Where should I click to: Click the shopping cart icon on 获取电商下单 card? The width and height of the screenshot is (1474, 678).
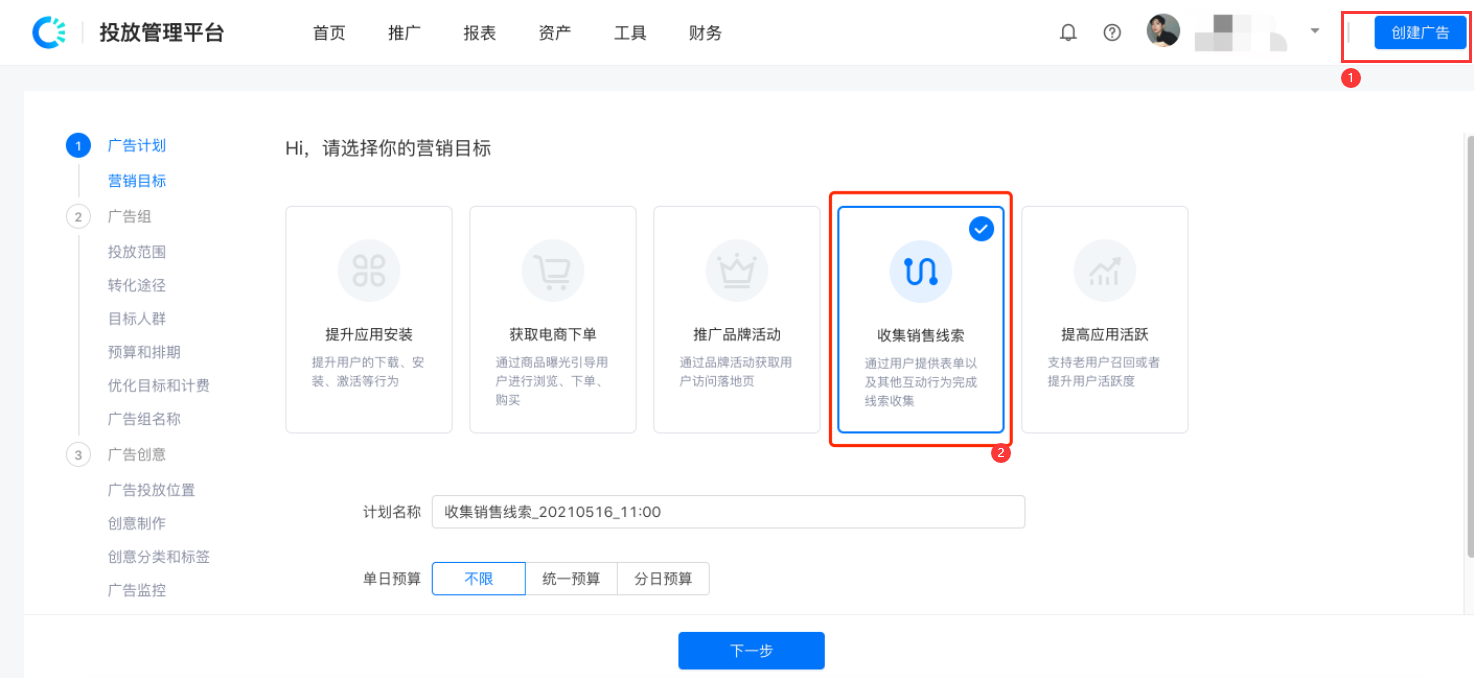[x=552, y=269]
